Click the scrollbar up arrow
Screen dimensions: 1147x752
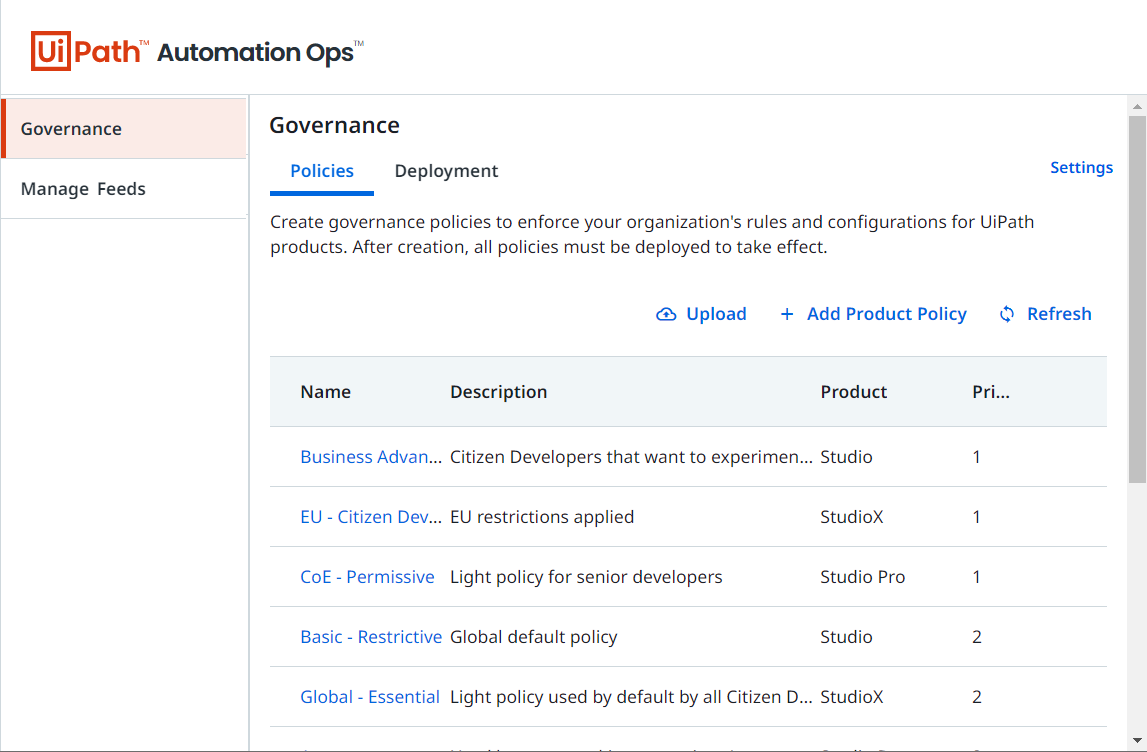coord(1137,107)
